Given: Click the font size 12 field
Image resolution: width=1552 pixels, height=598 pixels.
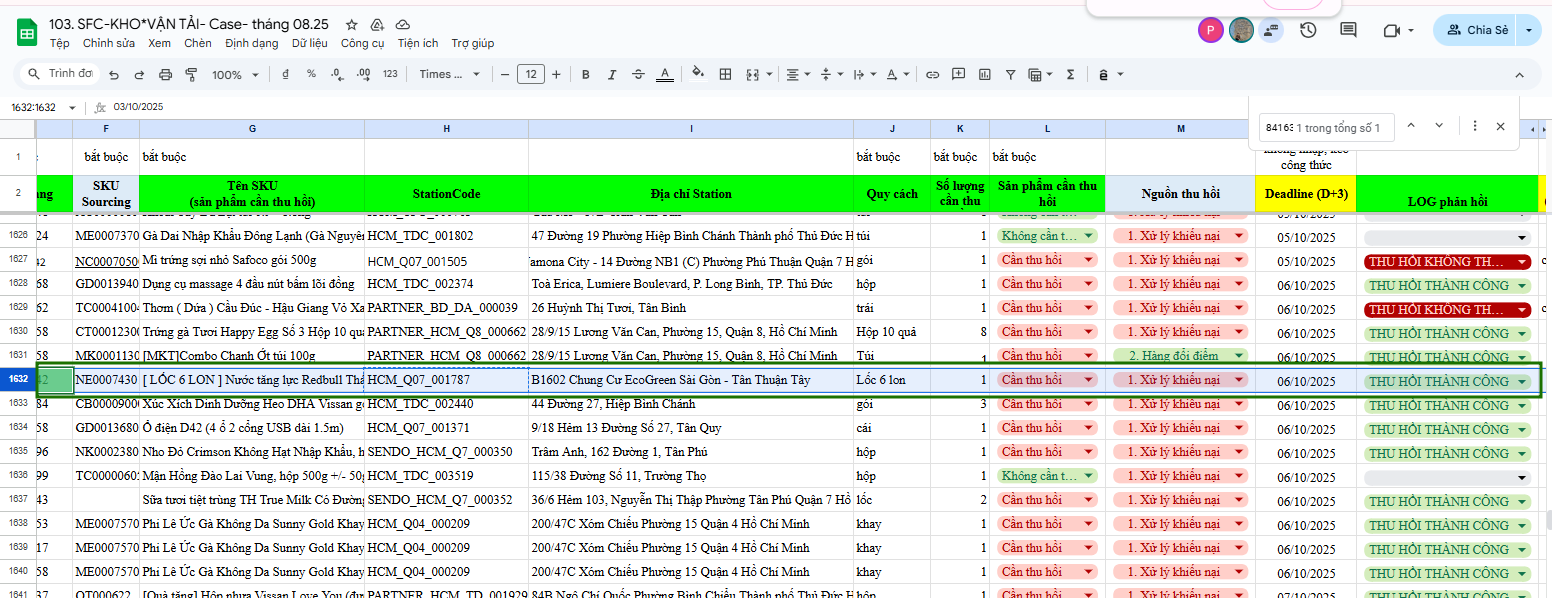Looking at the screenshot, I should pos(530,75).
